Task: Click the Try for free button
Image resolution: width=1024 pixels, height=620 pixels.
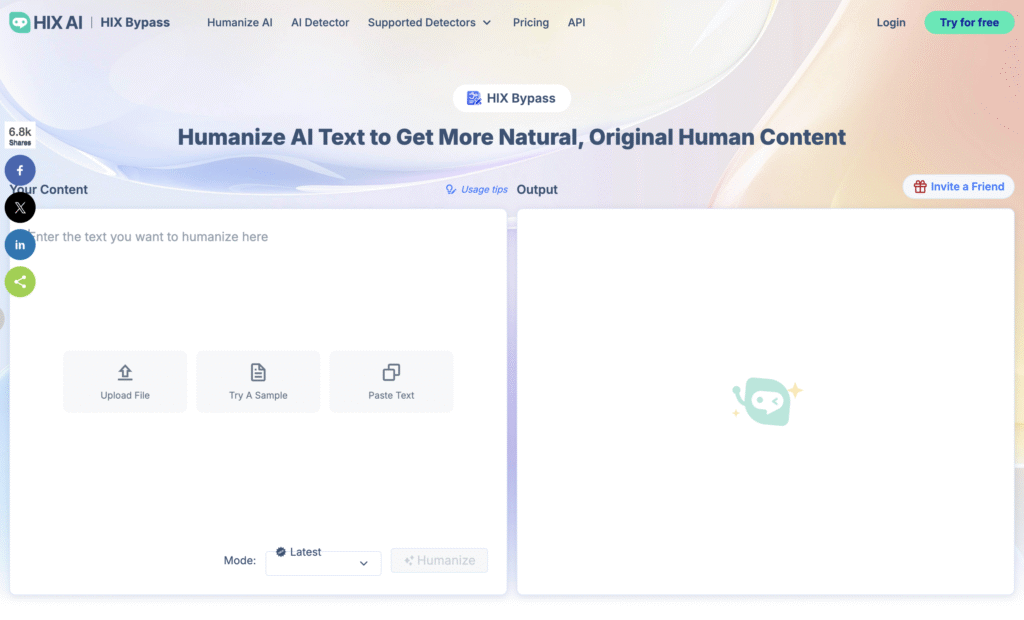Action: tap(968, 22)
